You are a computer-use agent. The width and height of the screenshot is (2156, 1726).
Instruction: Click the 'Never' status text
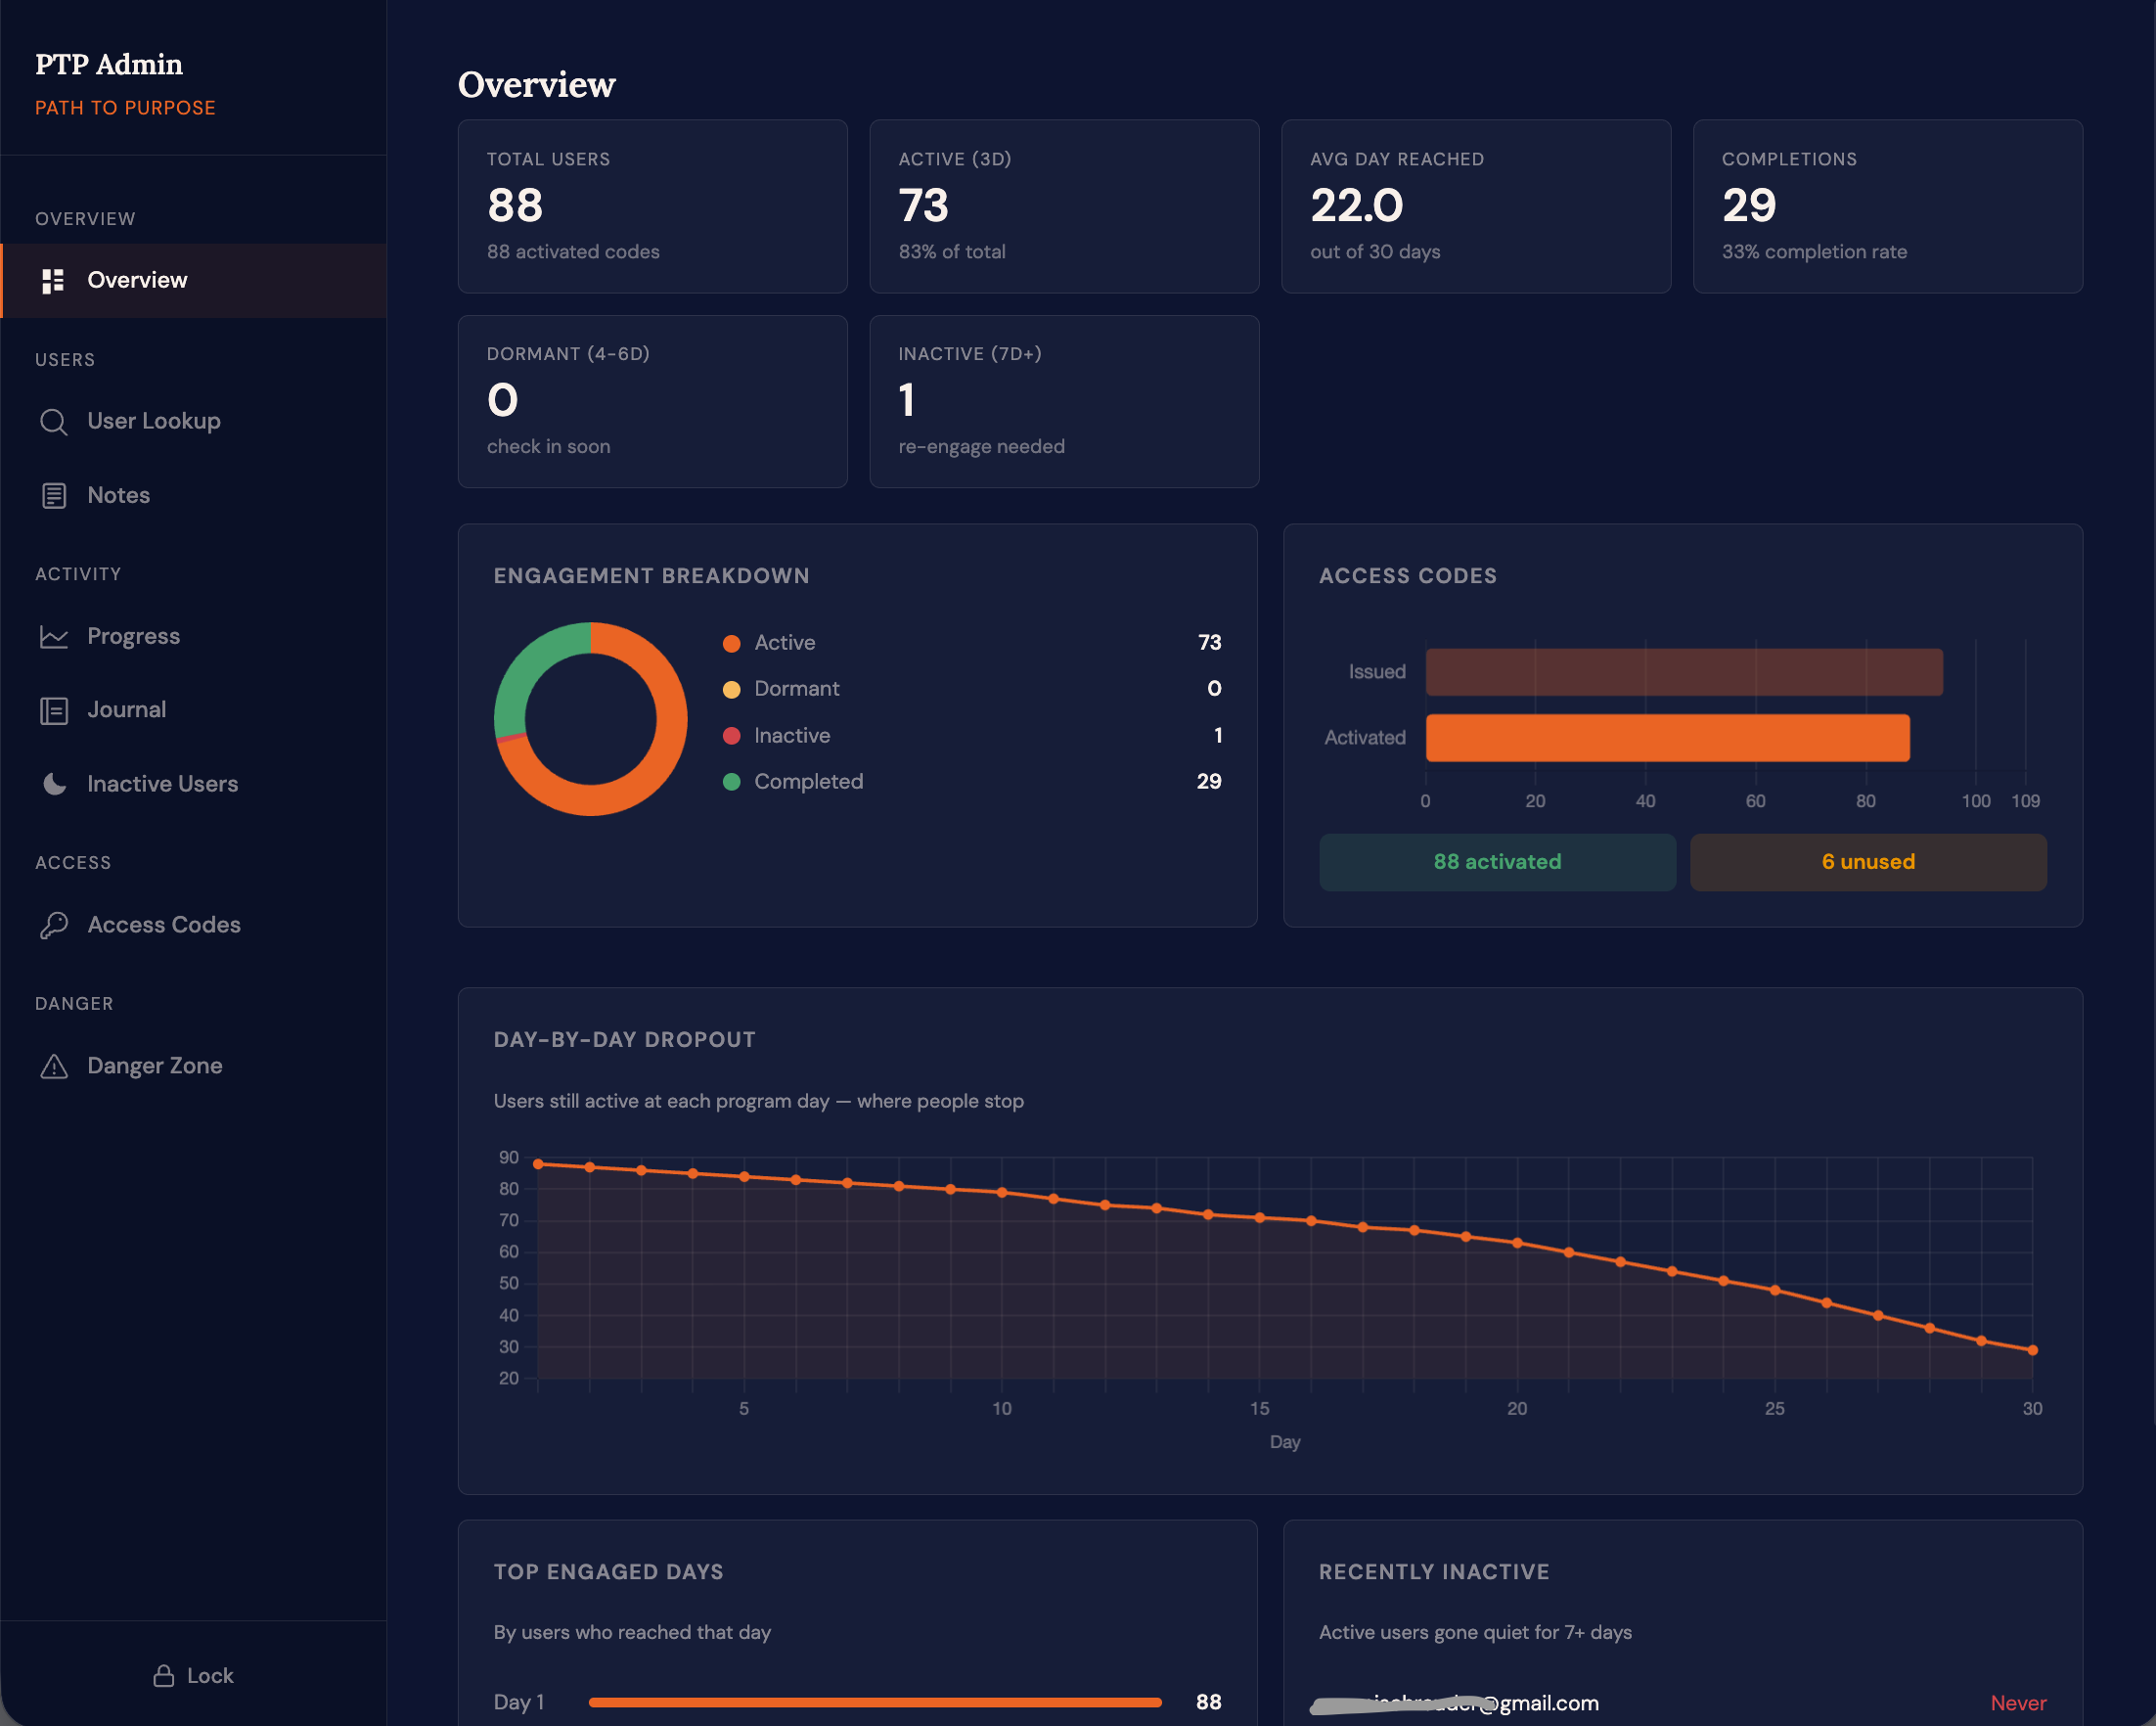2018,1703
